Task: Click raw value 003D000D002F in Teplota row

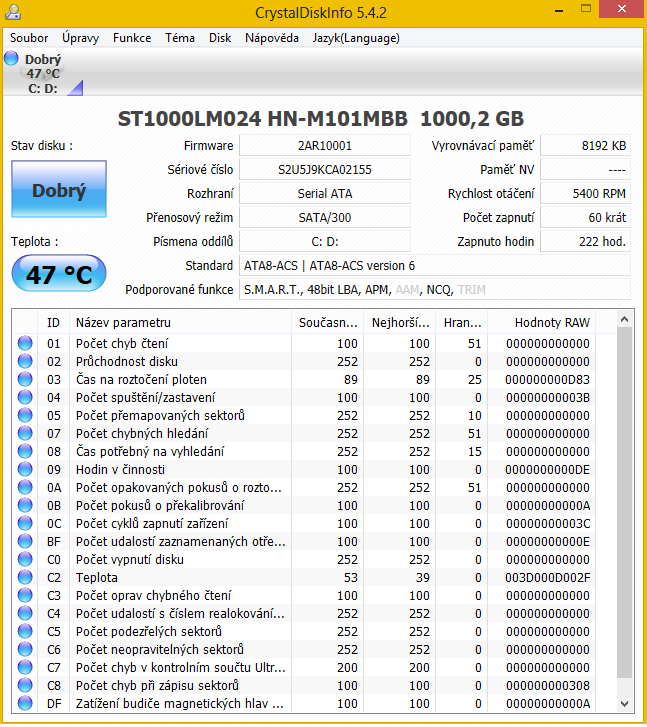Action: tap(547, 578)
